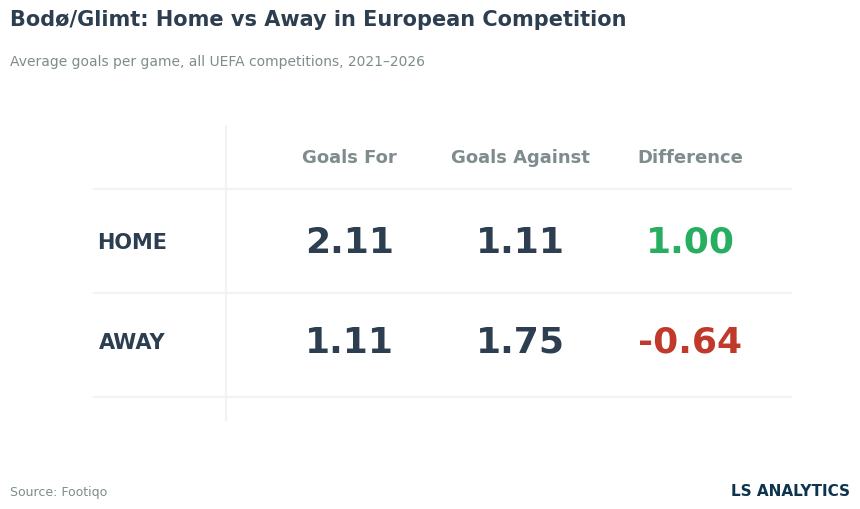Screen dimensions: 860x509
Task: Click the horizontal line below the column headers
Action: point(443,189)
